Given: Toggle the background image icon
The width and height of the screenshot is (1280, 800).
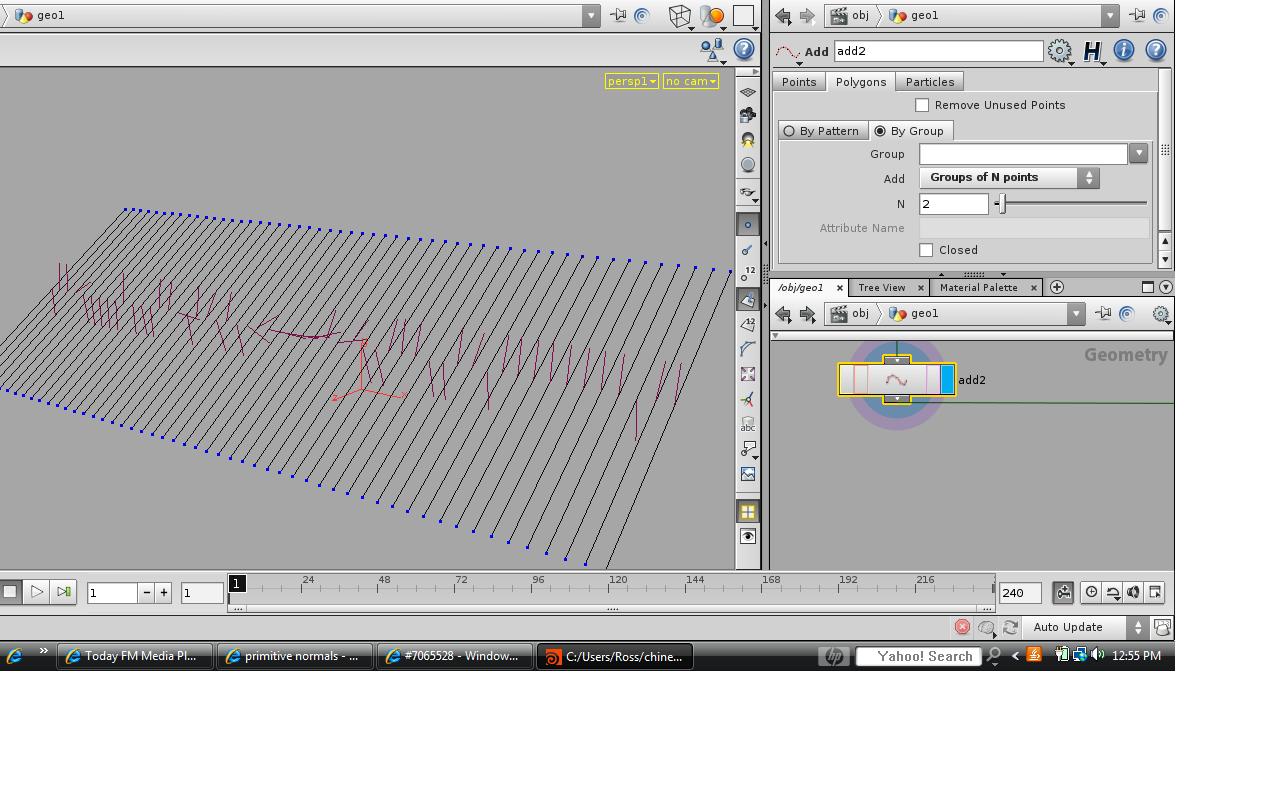Looking at the screenshot, I should click(748, 474).
